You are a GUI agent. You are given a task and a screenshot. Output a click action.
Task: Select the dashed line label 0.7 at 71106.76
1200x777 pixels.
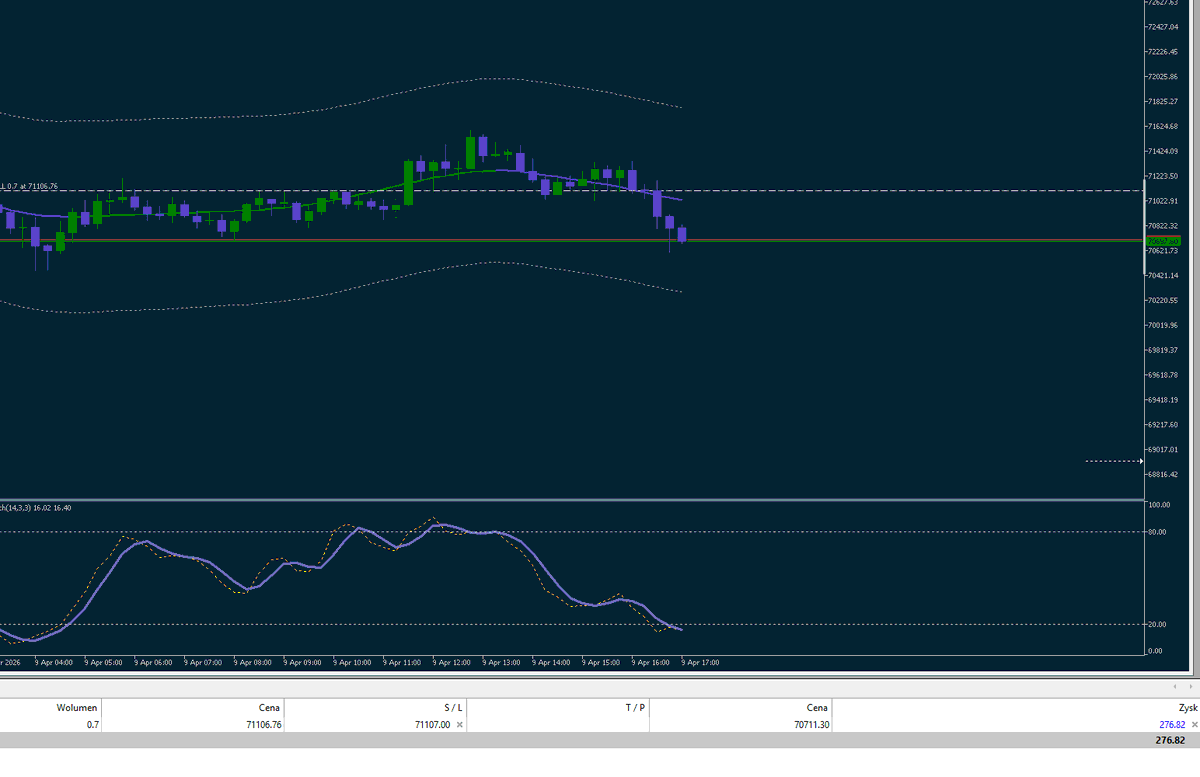30,186
